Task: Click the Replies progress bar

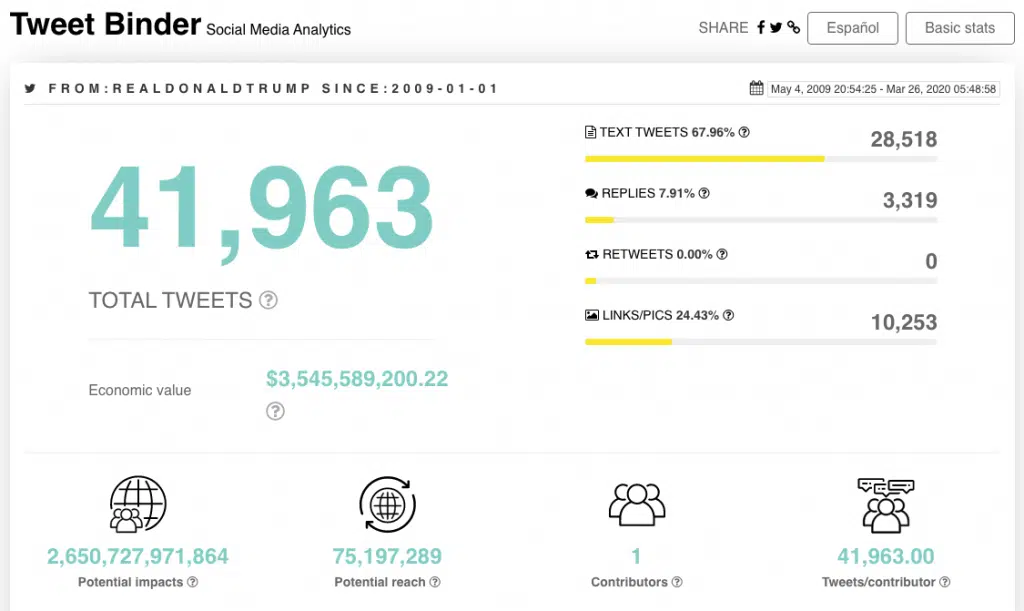Action: pyautogui.click(x=761, y=220)
